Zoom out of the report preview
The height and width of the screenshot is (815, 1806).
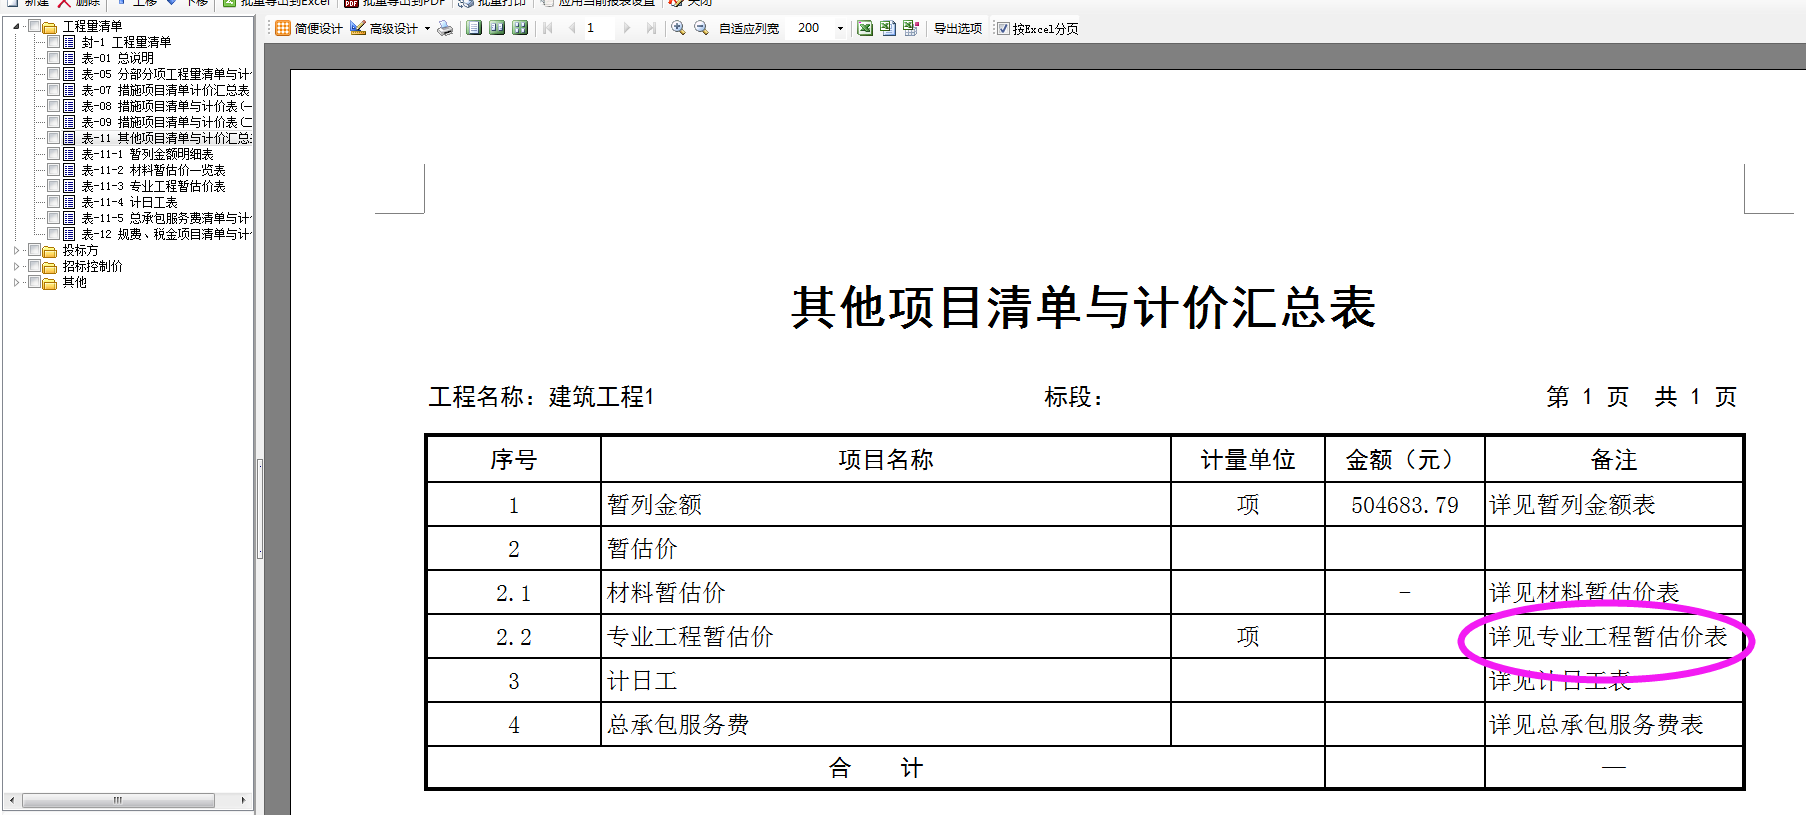[x=701, y=28]
